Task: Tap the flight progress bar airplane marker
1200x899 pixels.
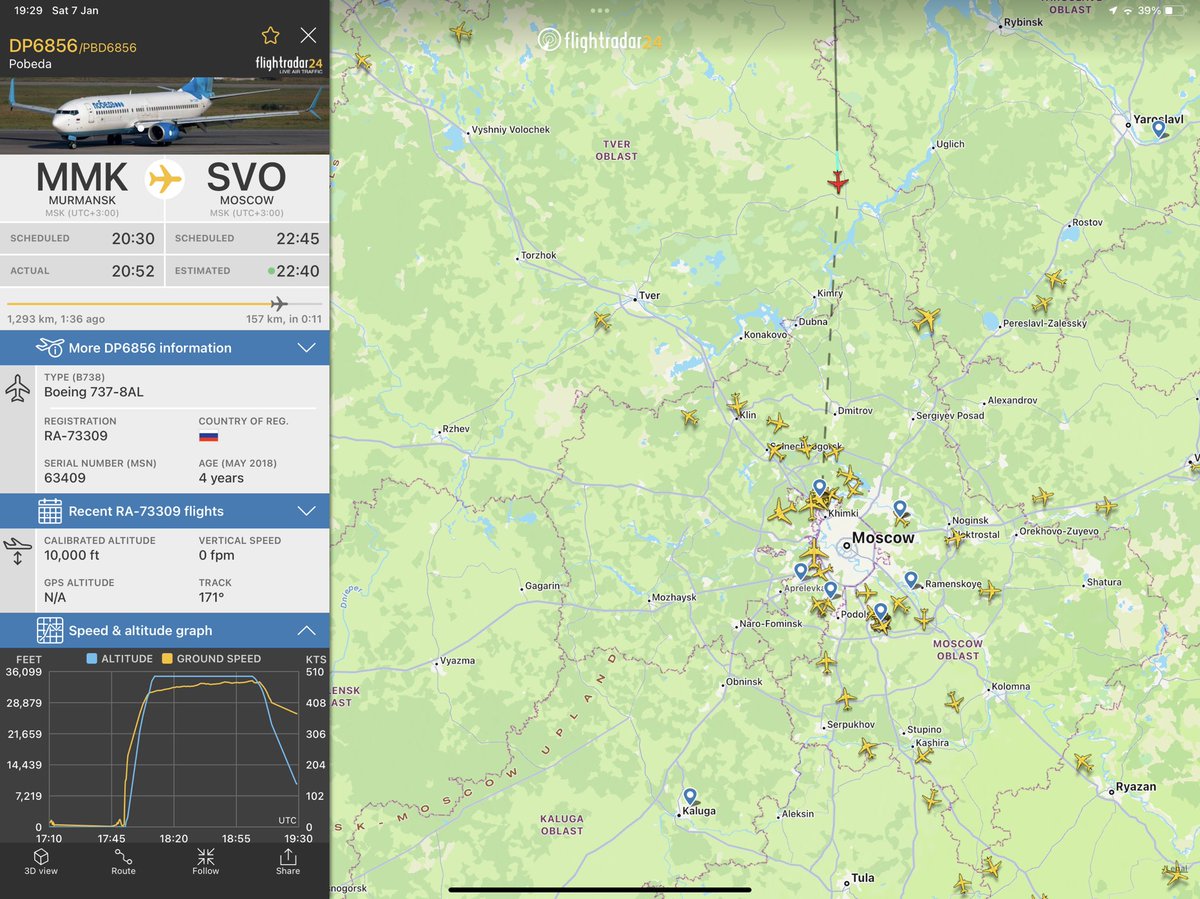Action: click(x=279, y=304)
